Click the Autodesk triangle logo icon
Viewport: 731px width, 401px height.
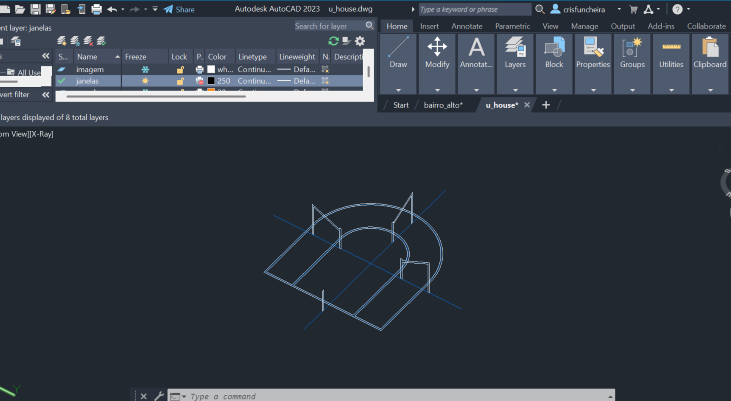[648, 9]
